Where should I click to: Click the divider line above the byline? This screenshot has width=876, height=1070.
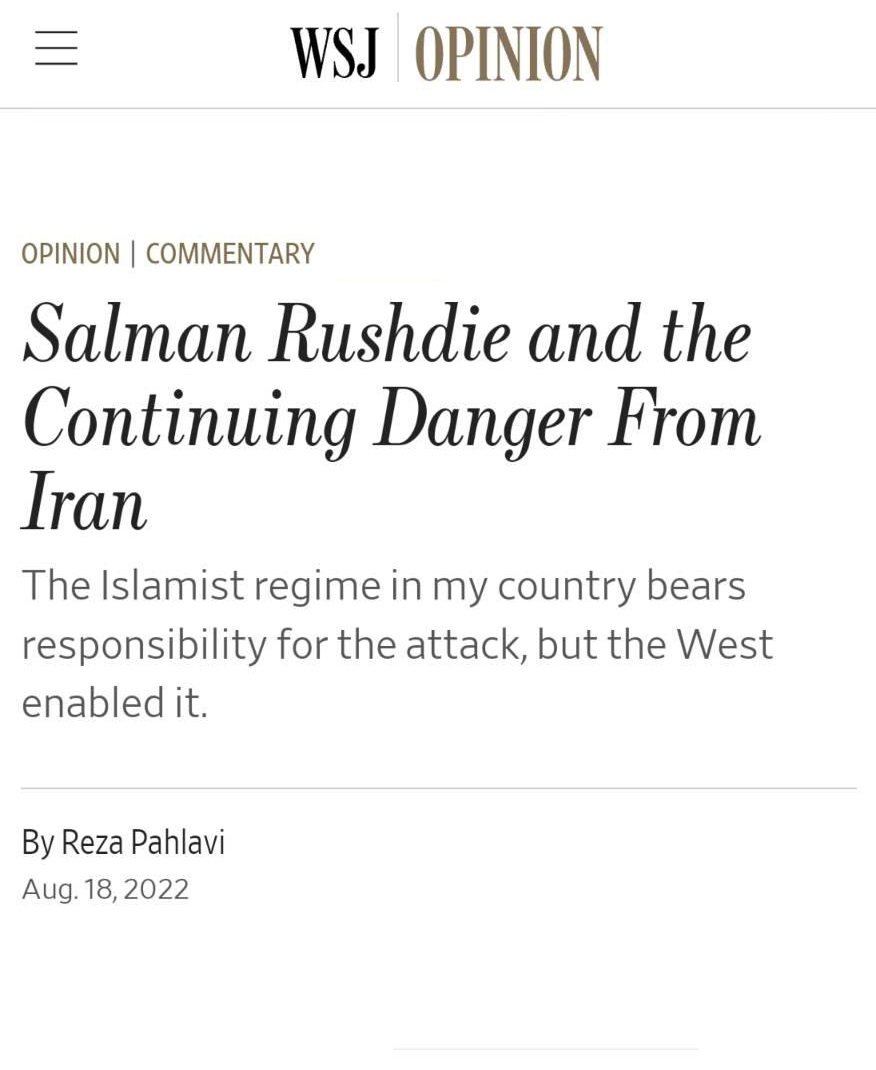coord(438,788)
